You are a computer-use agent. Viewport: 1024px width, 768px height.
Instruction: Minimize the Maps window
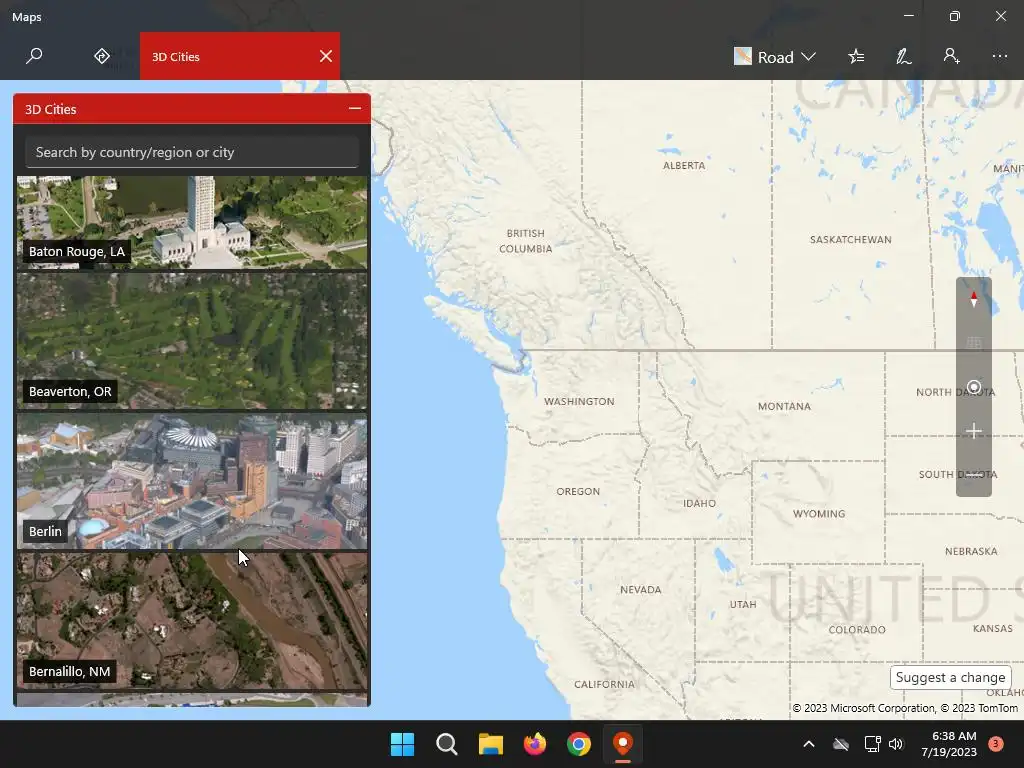pyautogui.click(x=908, y=16)
